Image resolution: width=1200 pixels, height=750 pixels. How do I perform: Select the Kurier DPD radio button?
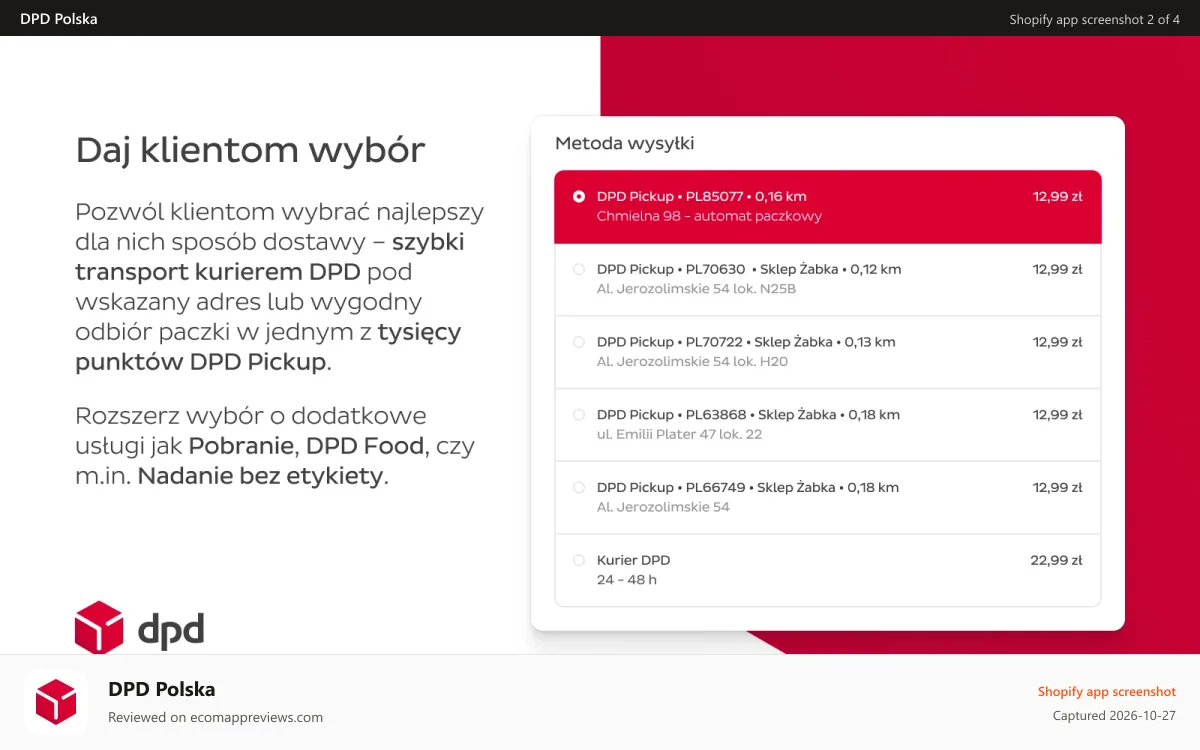579,560
